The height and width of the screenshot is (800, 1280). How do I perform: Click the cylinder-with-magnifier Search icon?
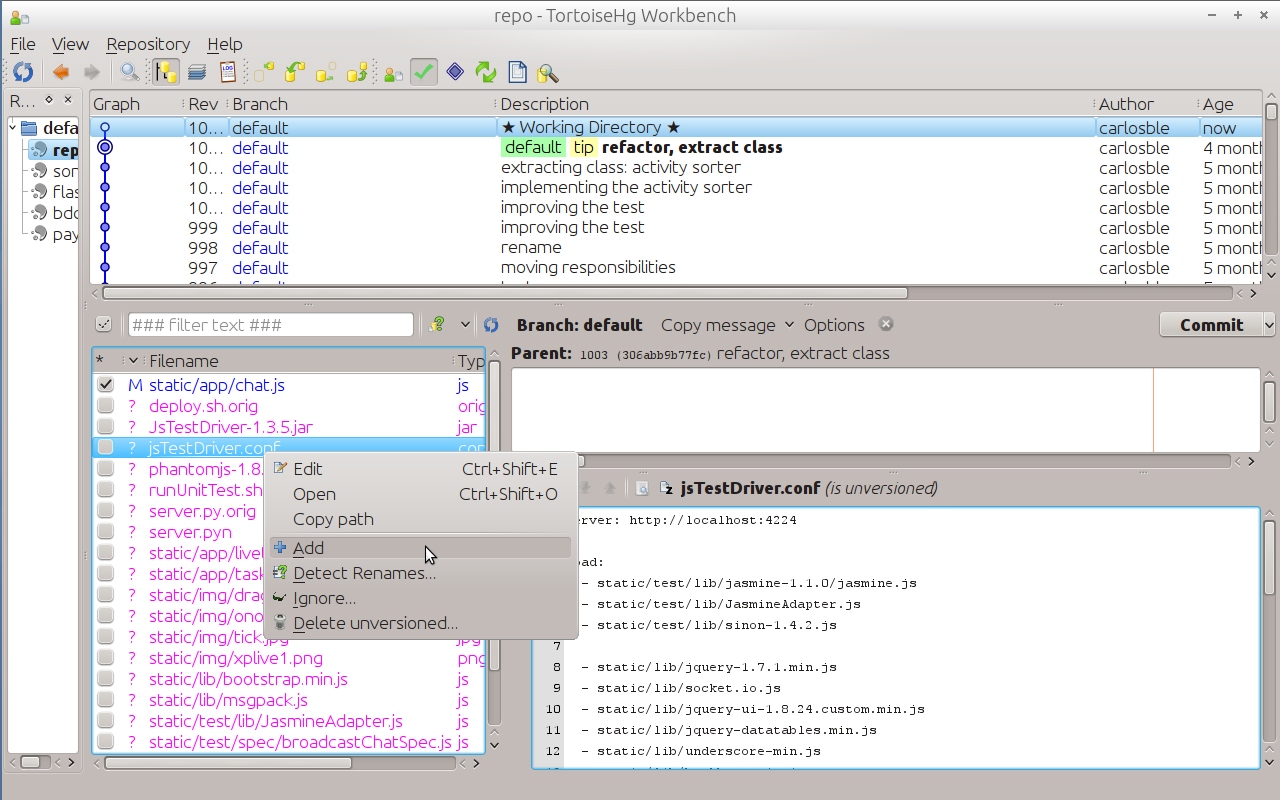coord(547,72)
